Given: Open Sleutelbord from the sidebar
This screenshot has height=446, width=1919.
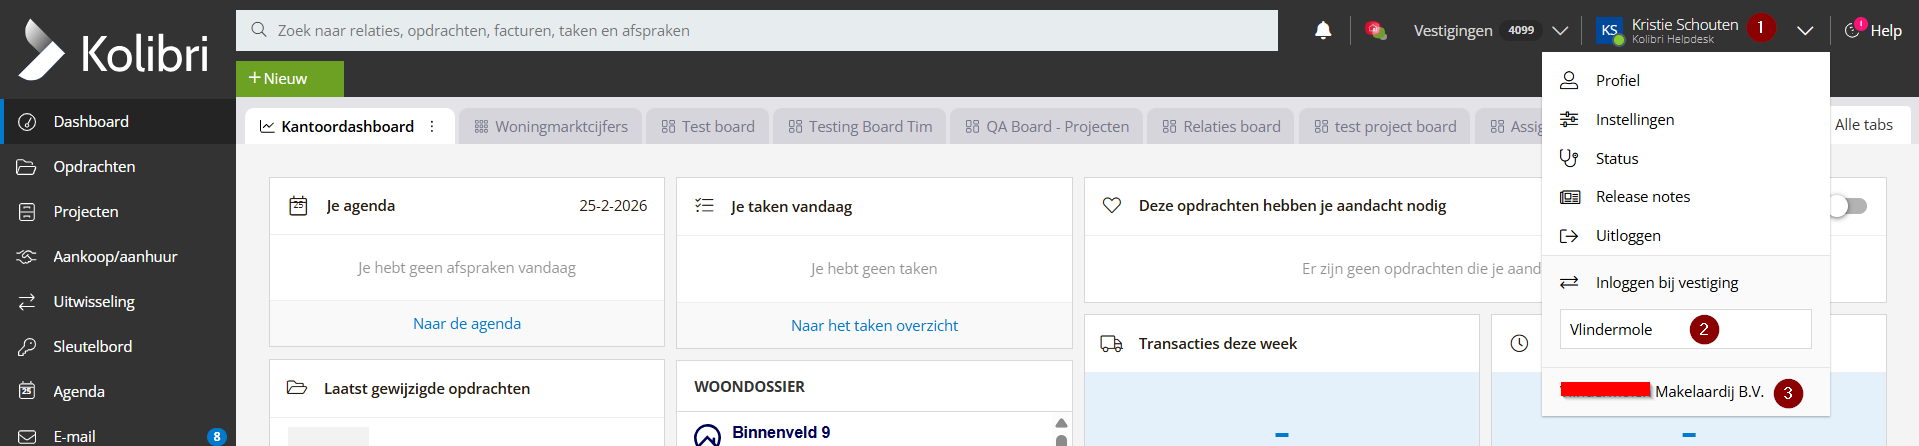Looking at the screenshot, I should [x=92, y=347].
